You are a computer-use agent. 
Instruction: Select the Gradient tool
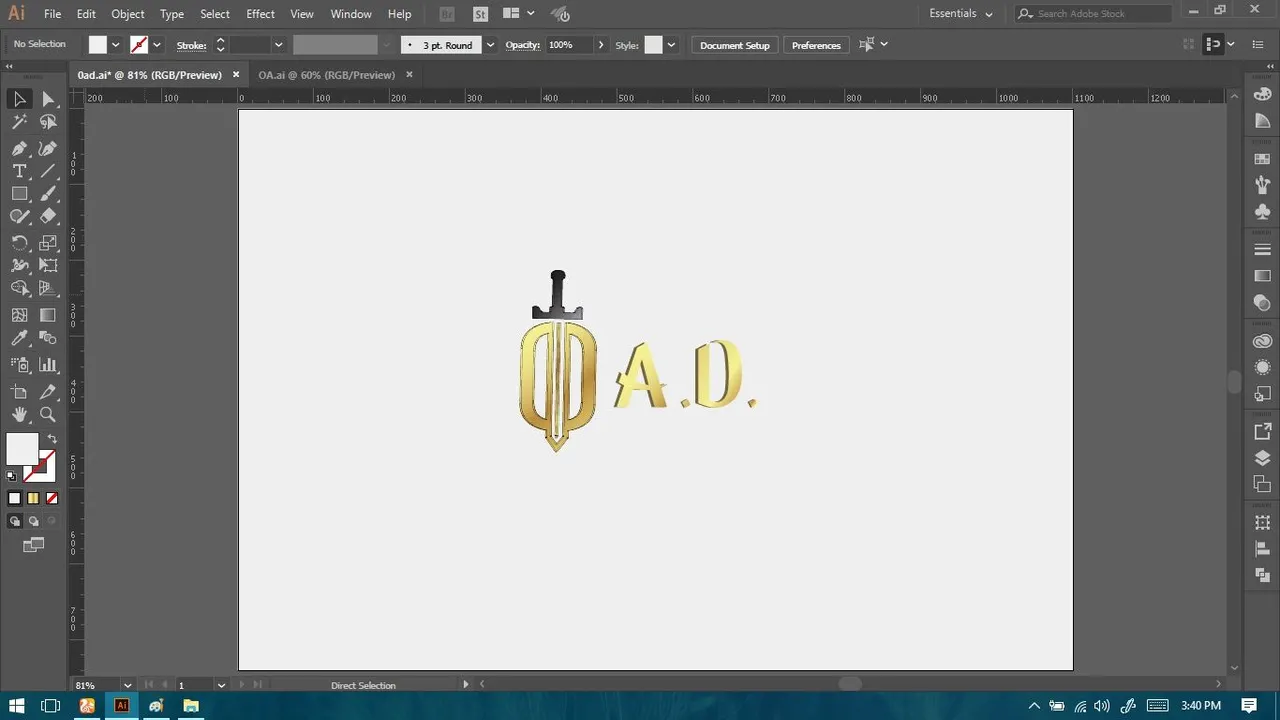click(48, 315)
